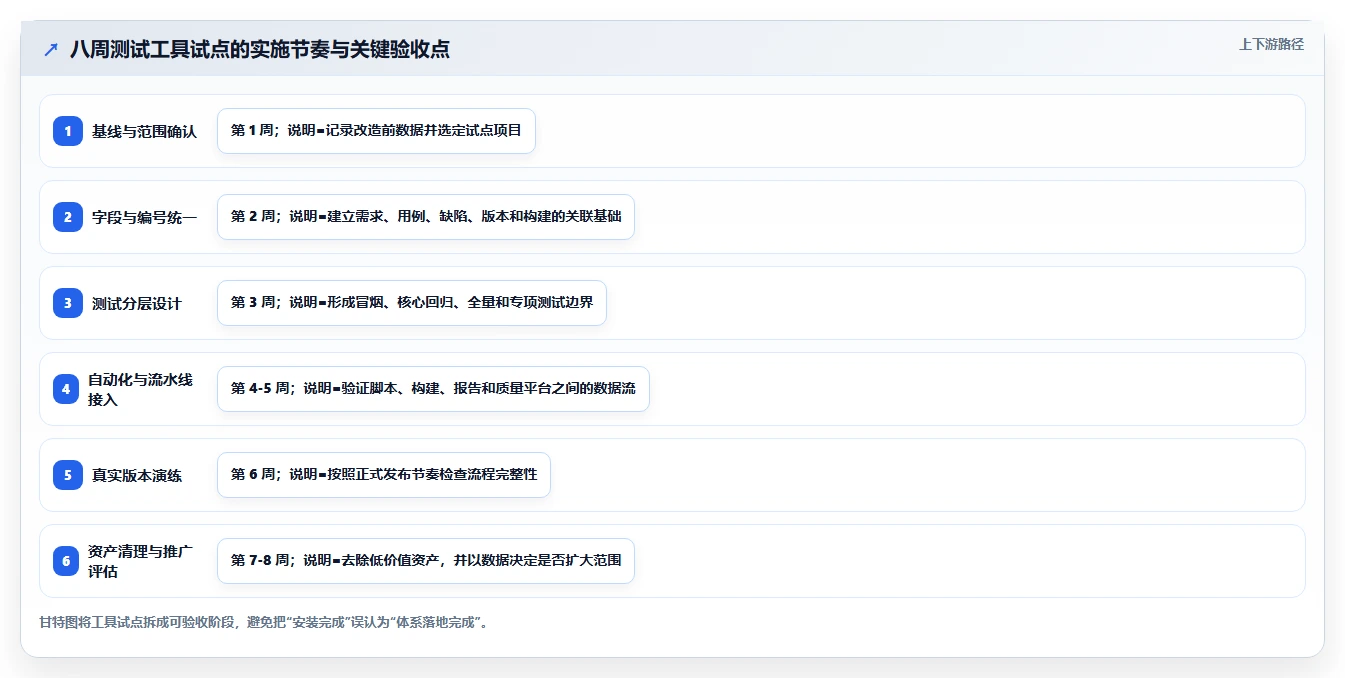Click the 上下游路径 label
The width and height of the screenshot is (1345, 678).
click(x=1271, y=44)
